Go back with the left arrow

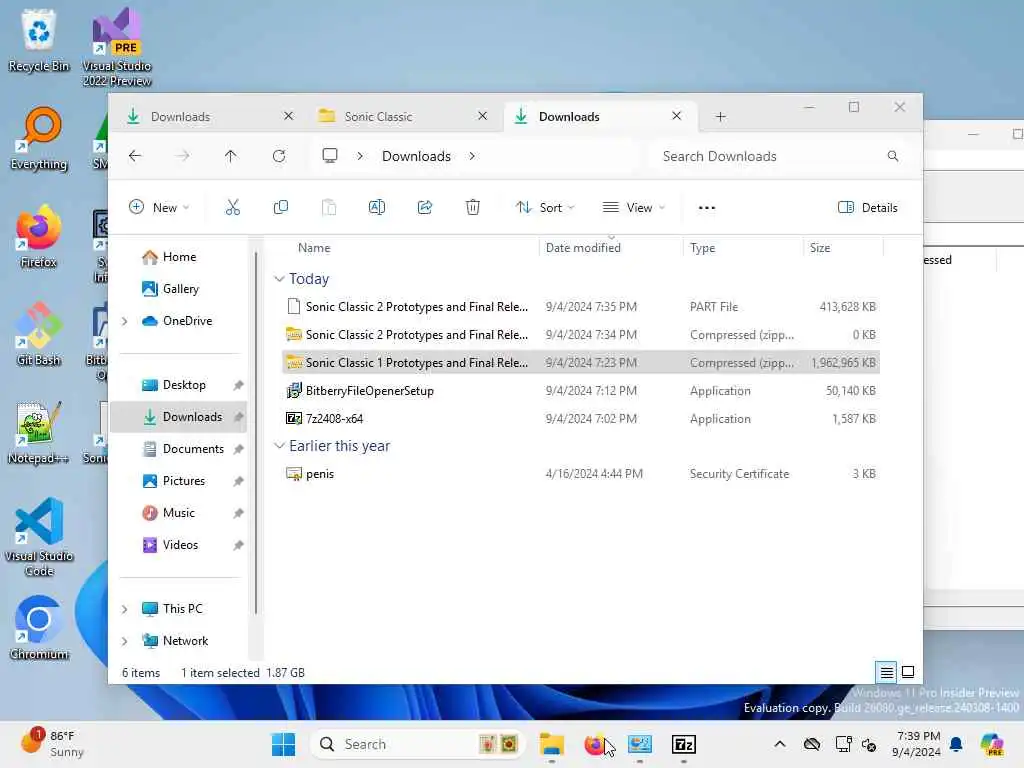135,156
